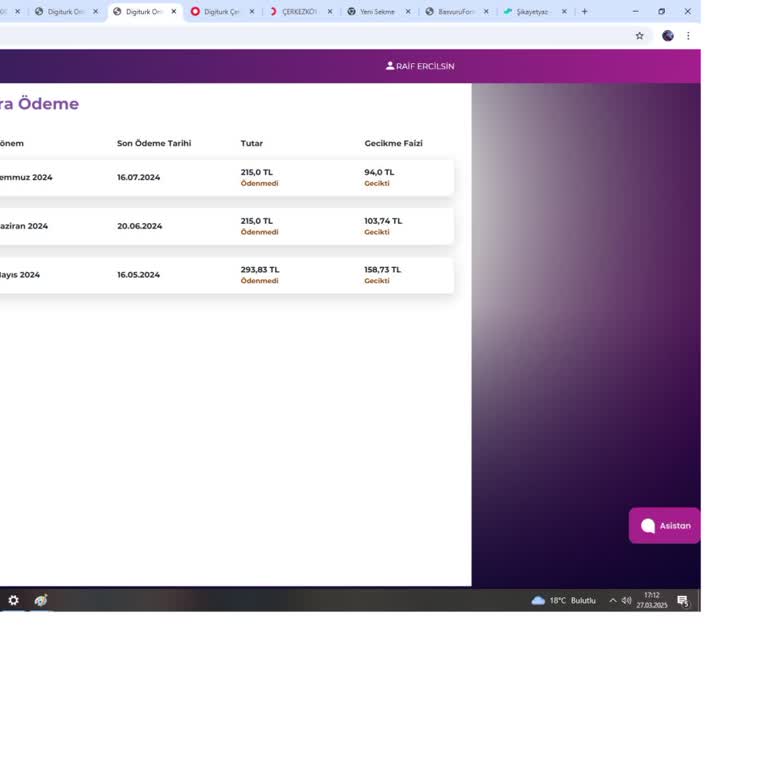Open Settings gear in the taskbar

(x=13, y=600)
